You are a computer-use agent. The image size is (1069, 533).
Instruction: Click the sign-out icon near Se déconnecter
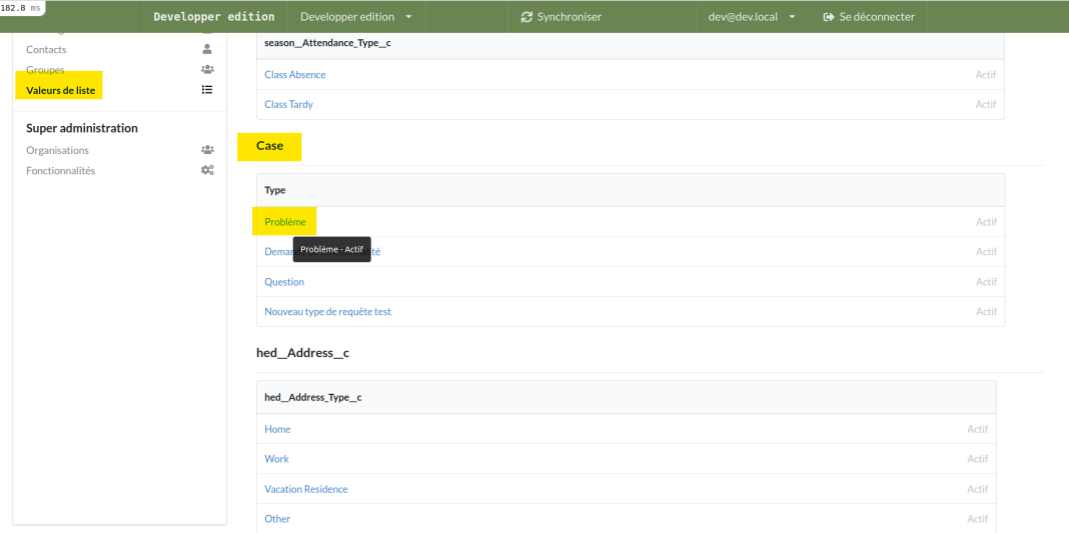click(x=829, y=17)
